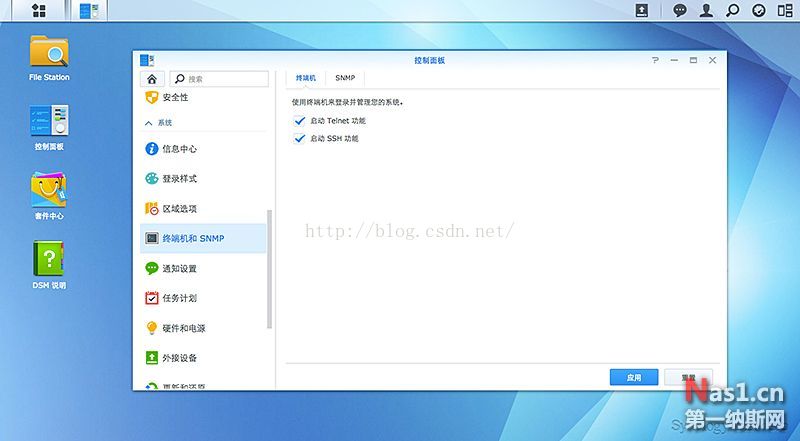
Task: Toggle 启动 Telnet 功能 checkbox
Action: click(x=299, y=121)
